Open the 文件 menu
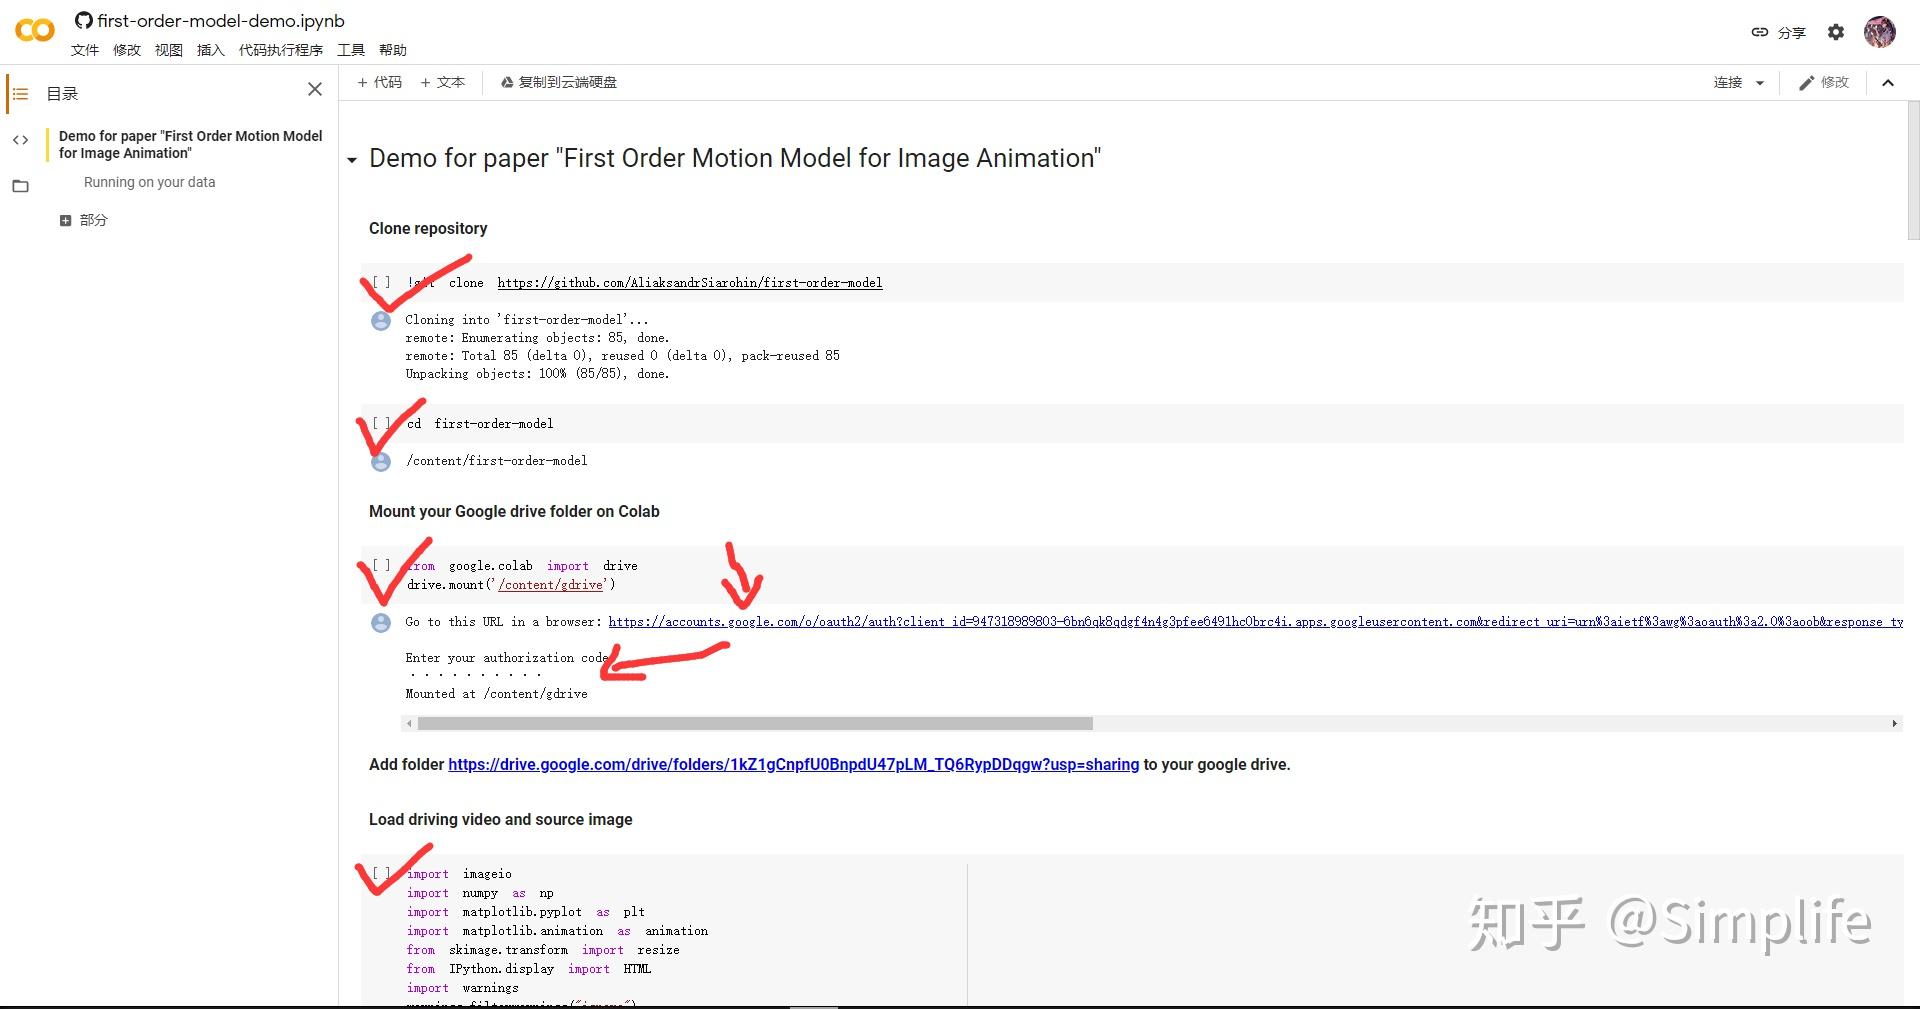The width and height of the screenshot is (1920, 1009). pos(85,50)
